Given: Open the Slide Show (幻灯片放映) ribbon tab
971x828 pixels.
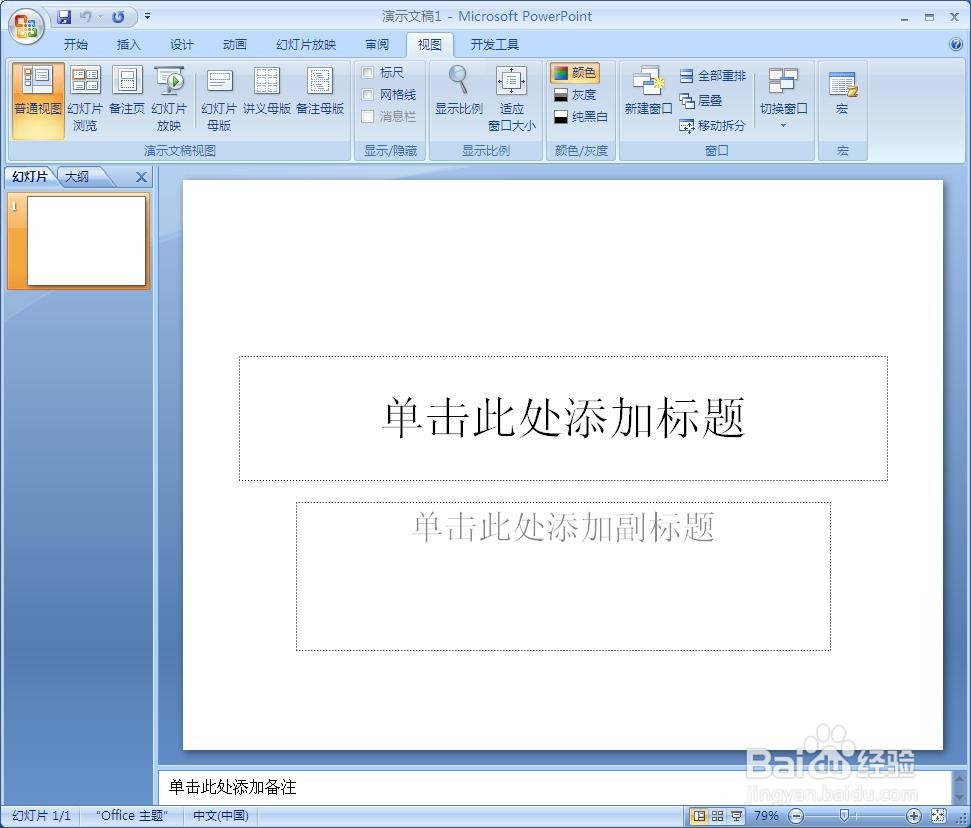Looking at the screenshot, I should tap(306, 45).
